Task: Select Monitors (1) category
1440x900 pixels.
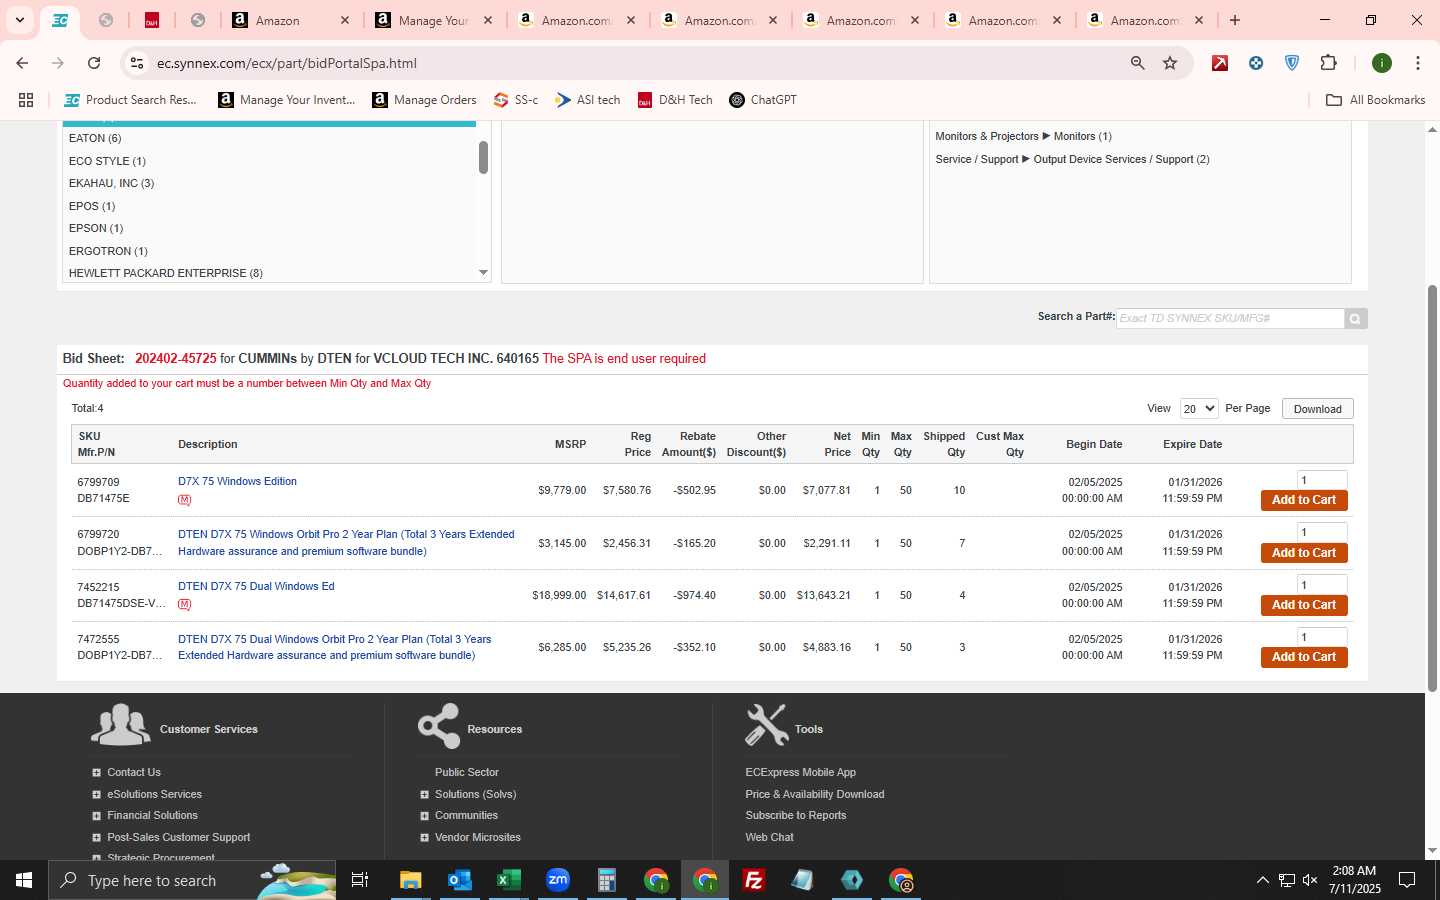Action: (x=1082, y=136)
